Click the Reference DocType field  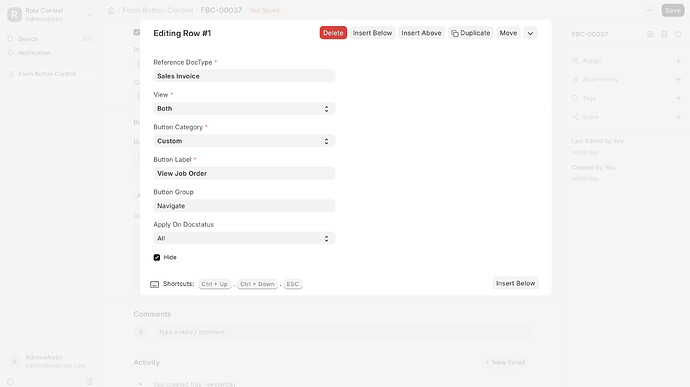tap(244, 76)
